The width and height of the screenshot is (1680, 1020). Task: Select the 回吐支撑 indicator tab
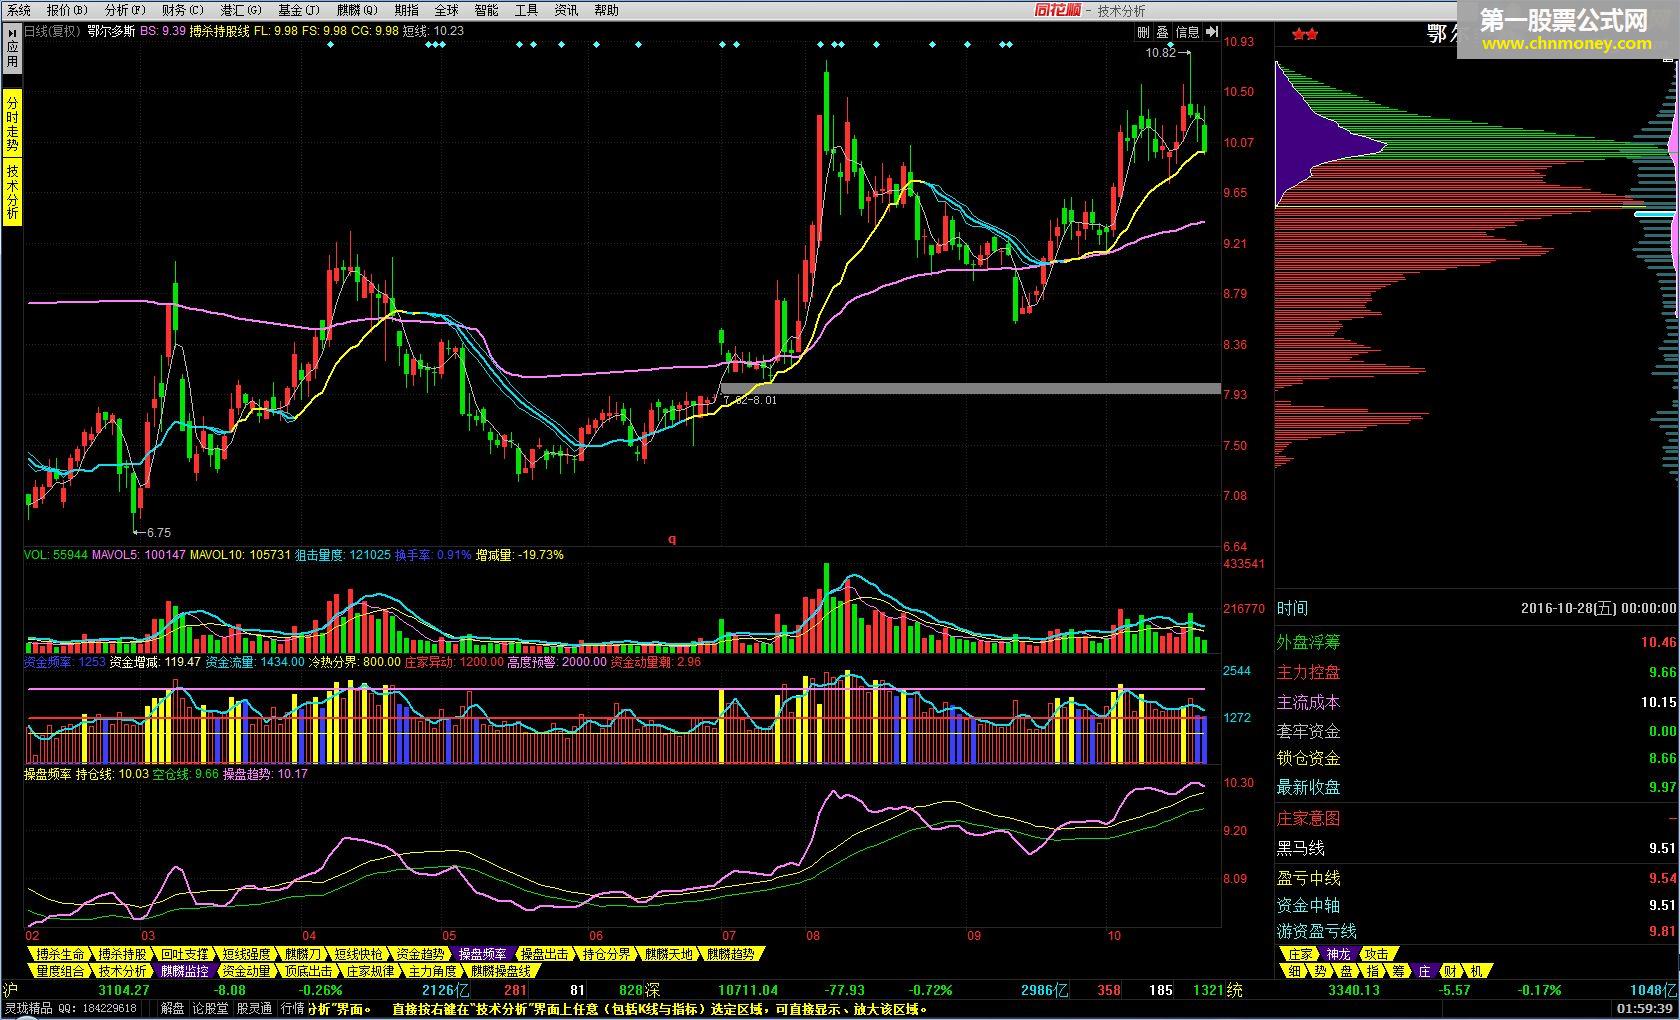coord(184,954)
